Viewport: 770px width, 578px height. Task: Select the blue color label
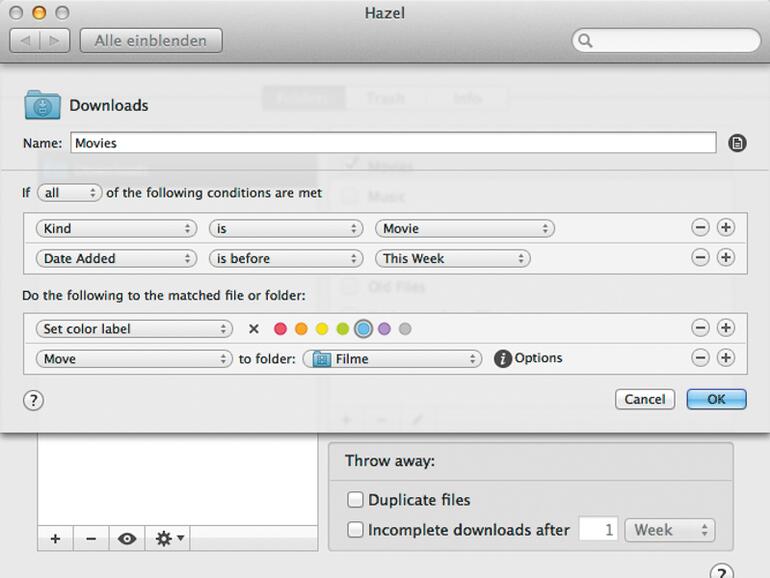click(363, 329)
